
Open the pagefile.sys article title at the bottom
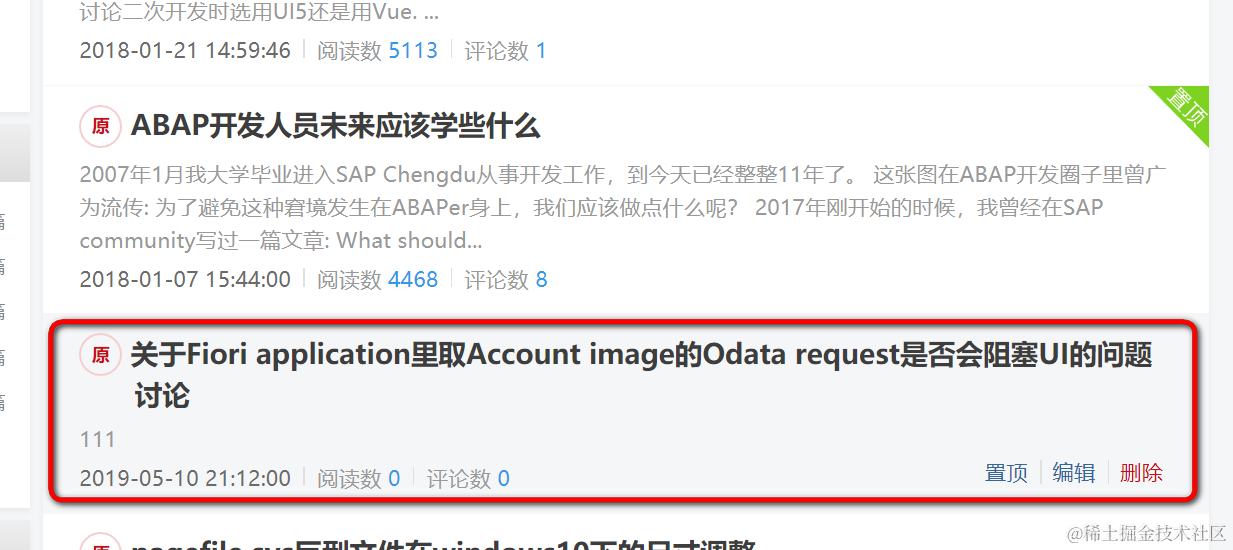[443, 544]
